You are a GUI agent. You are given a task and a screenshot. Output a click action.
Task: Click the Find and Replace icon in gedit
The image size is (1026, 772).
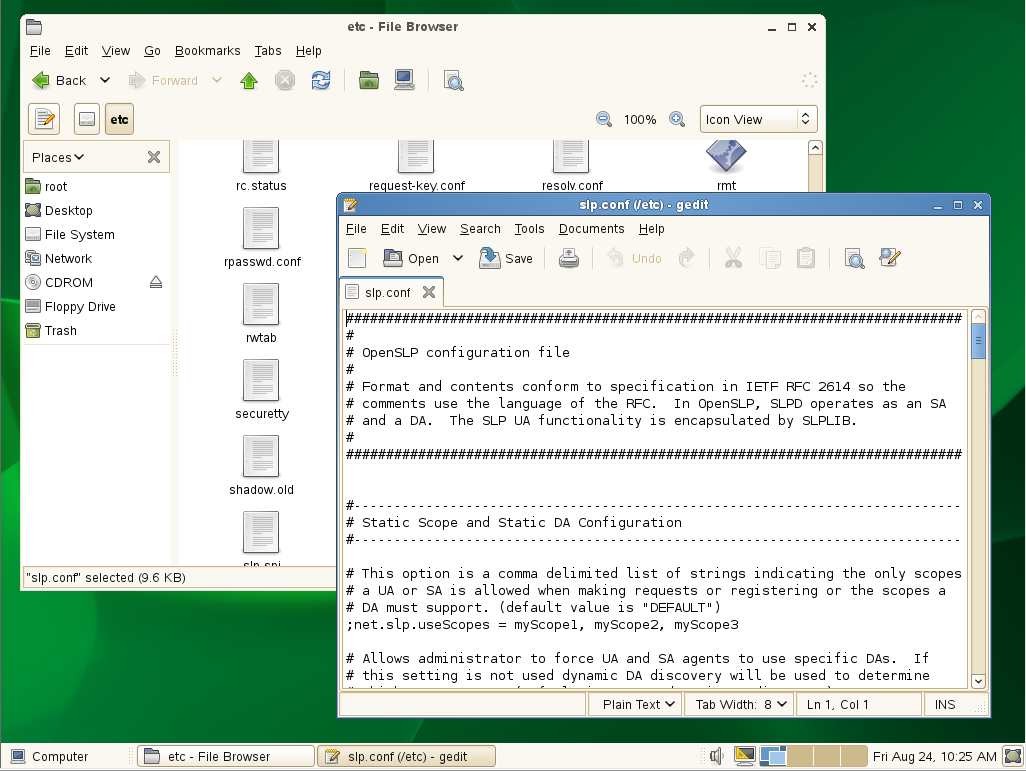890,258
